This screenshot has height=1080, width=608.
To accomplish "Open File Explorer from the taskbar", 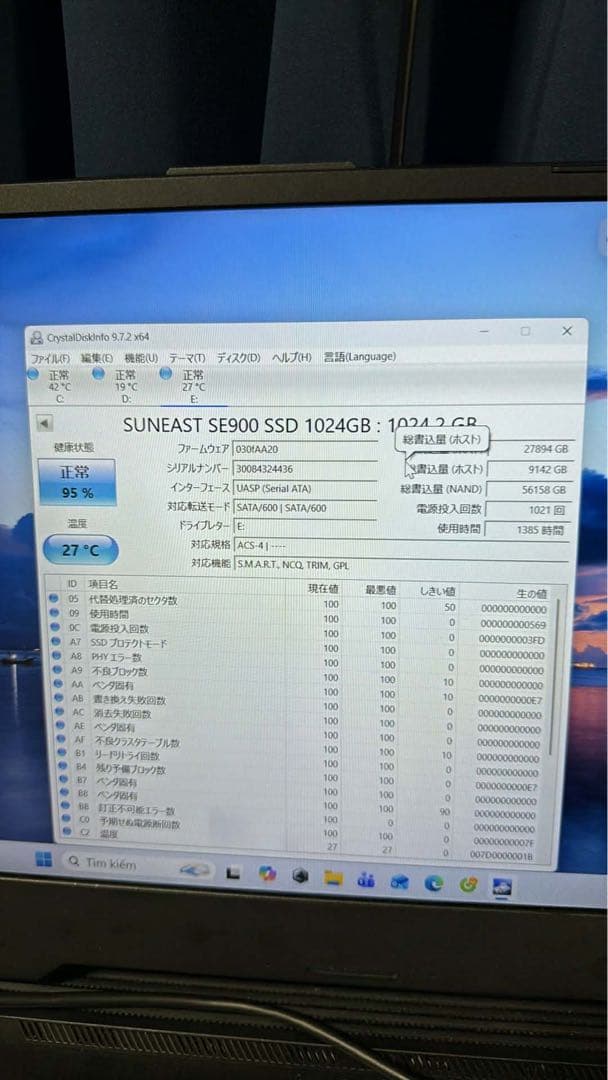I will pyautogui.click(x=333, y=878).
